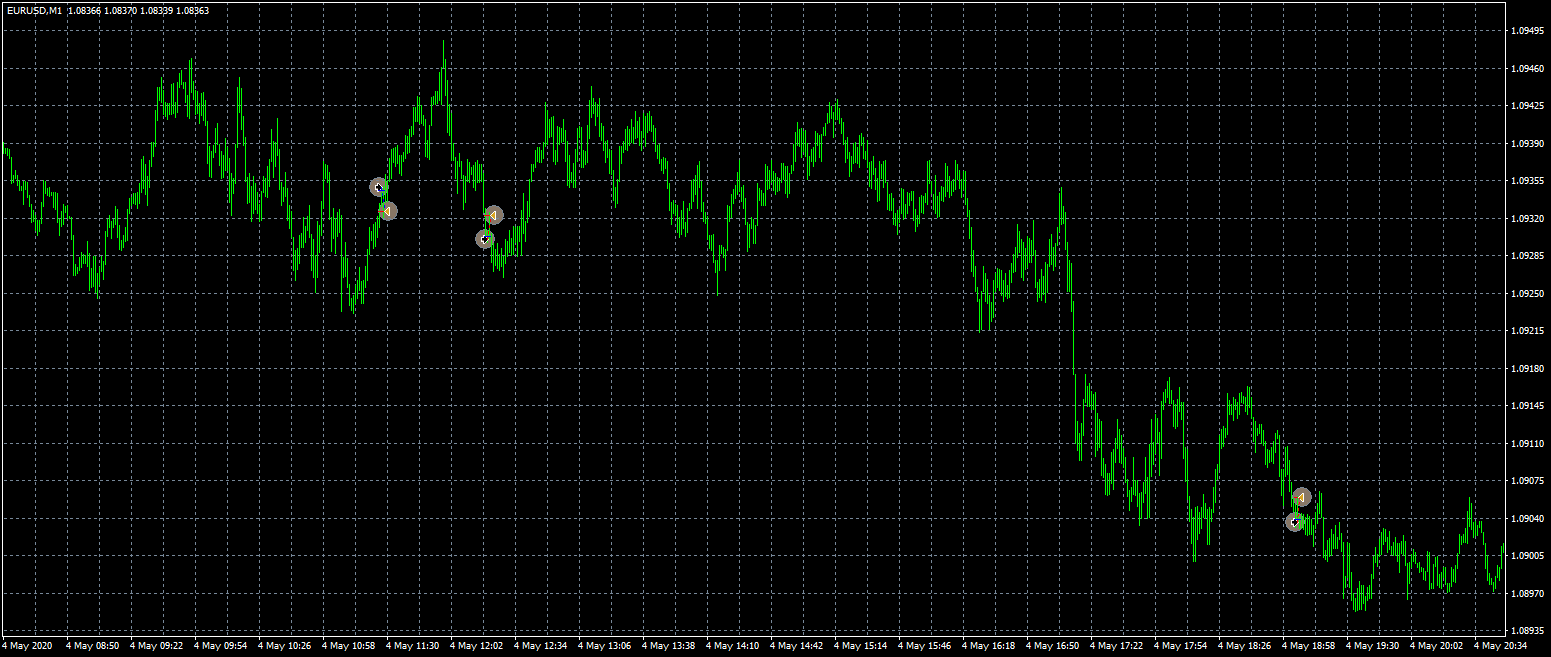The image size is (1551, 657).
Task: Select the '4 May 14:42' time label
Action: [x=797, y=647]
